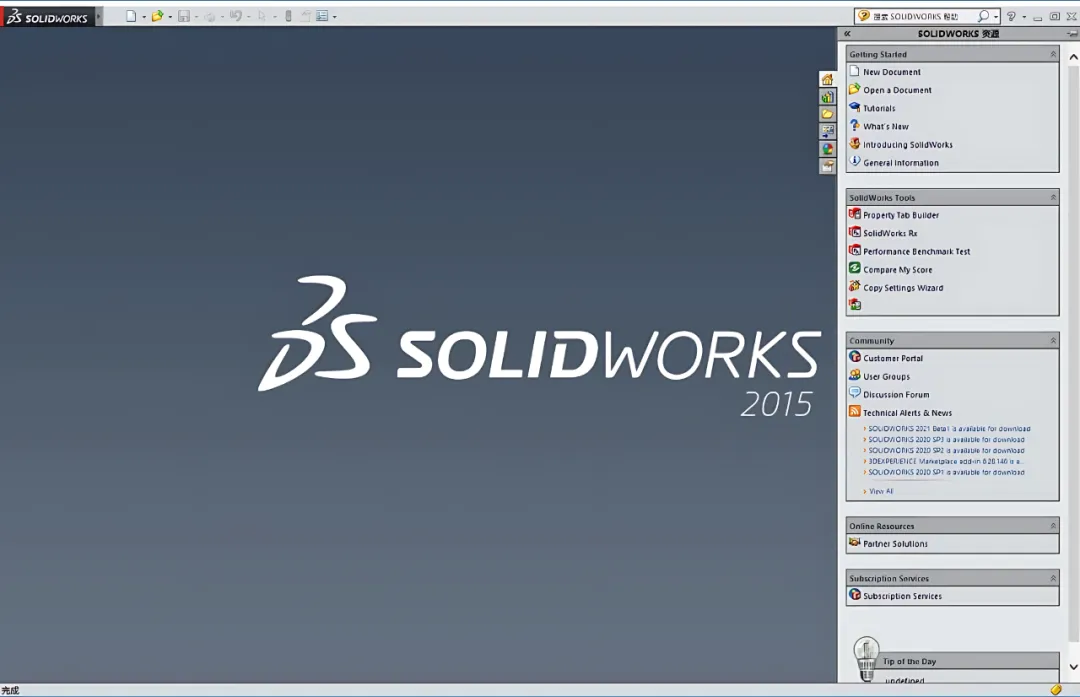
Task: Select the SolidWorks Resources home tab
Action: (x=827, y=80)
